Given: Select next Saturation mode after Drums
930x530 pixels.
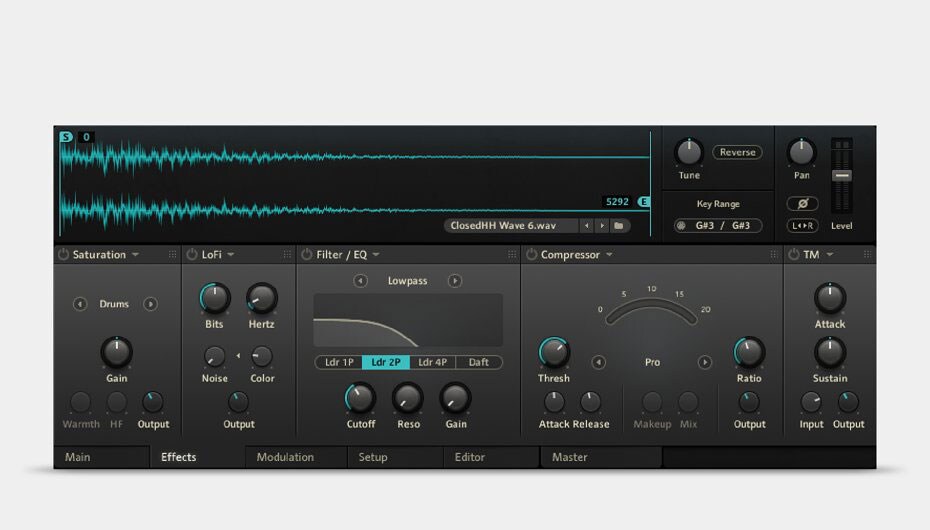Looking at the screenshot, I should pyautogui.click(x=150, y=304).
